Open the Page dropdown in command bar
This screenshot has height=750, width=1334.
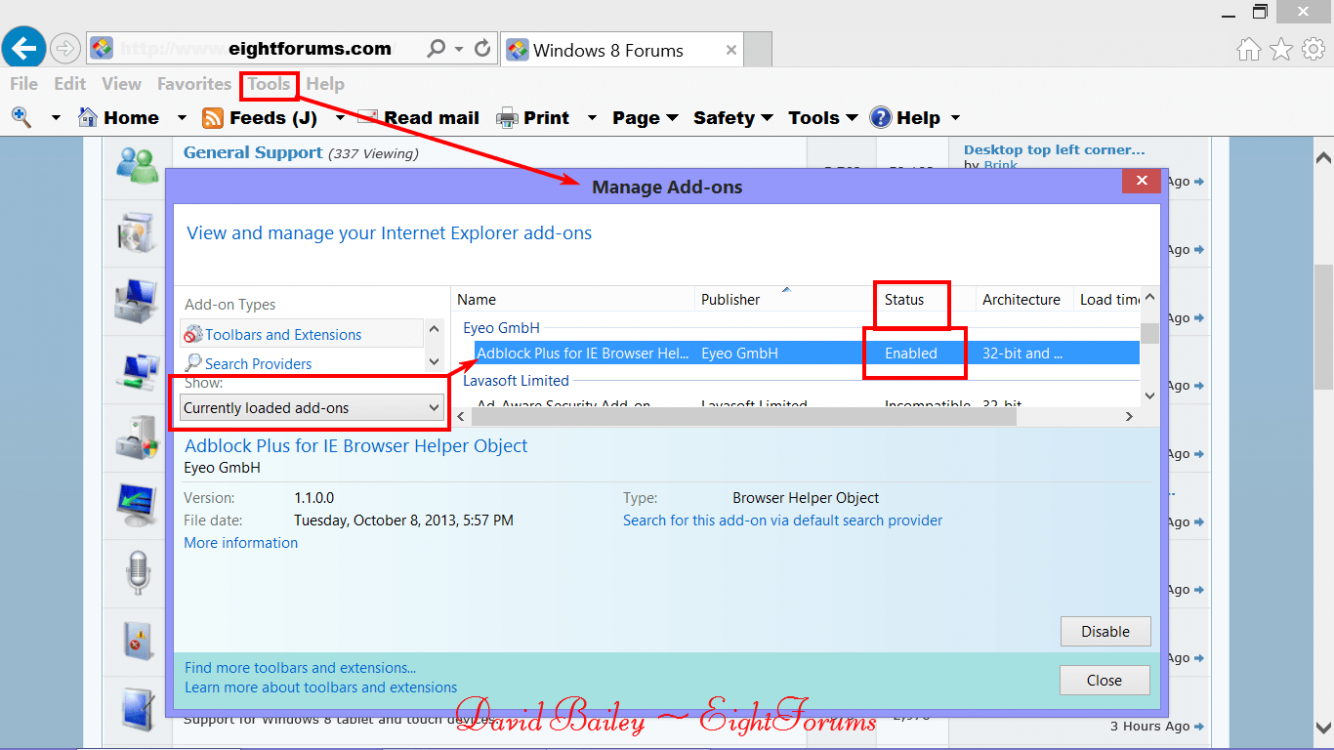tap(645, 118)
